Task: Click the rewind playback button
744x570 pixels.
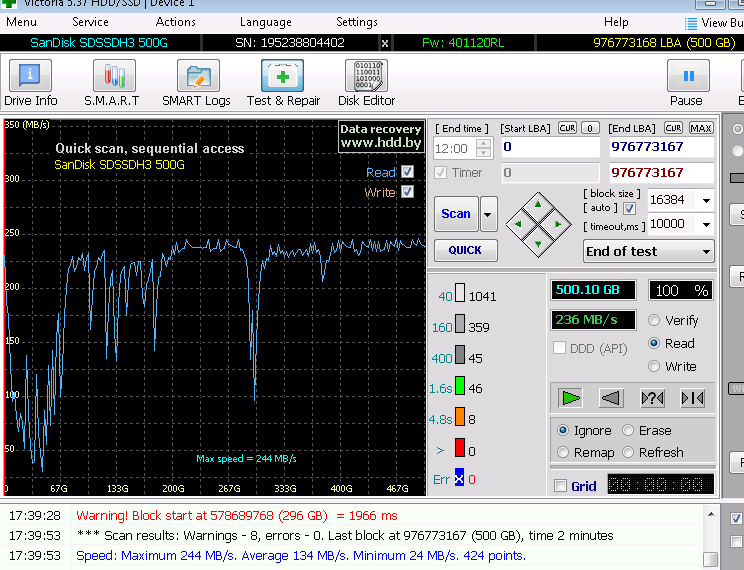Action: 611,398
